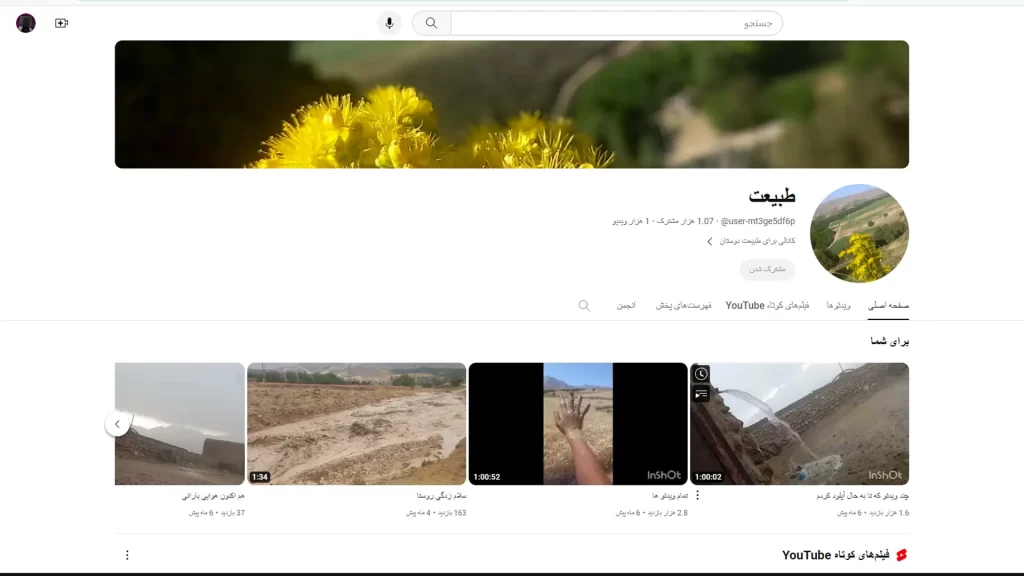Click the 1.6 thousand views metadata line
1024x576 pixels.
(x=873, y=513)
